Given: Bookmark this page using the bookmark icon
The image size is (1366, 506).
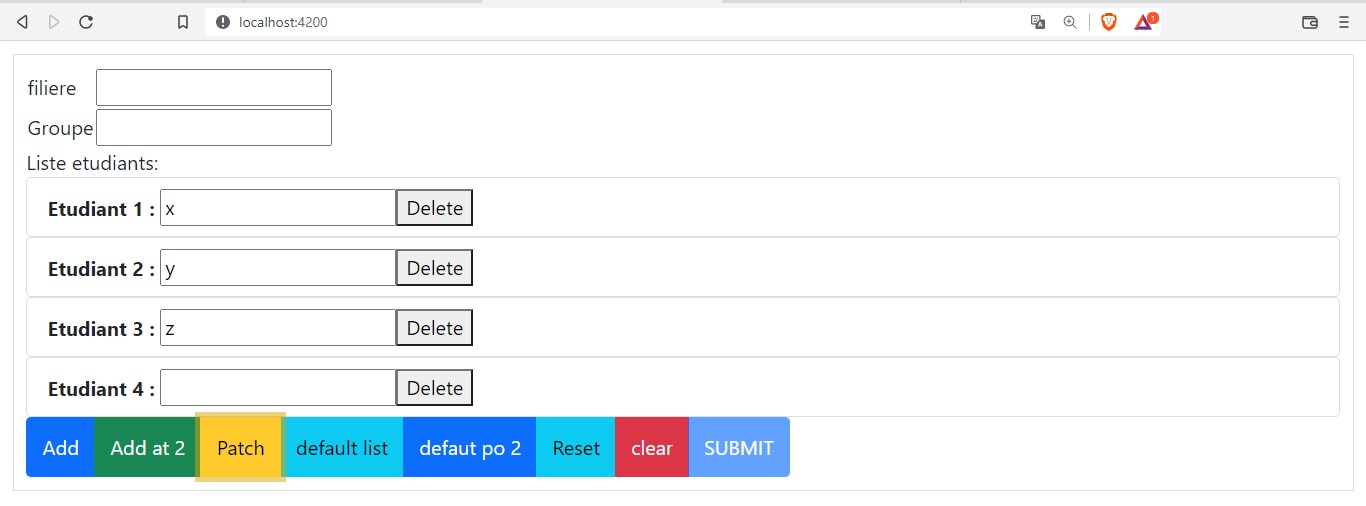Looking at the screenshot, I should 183,22.
